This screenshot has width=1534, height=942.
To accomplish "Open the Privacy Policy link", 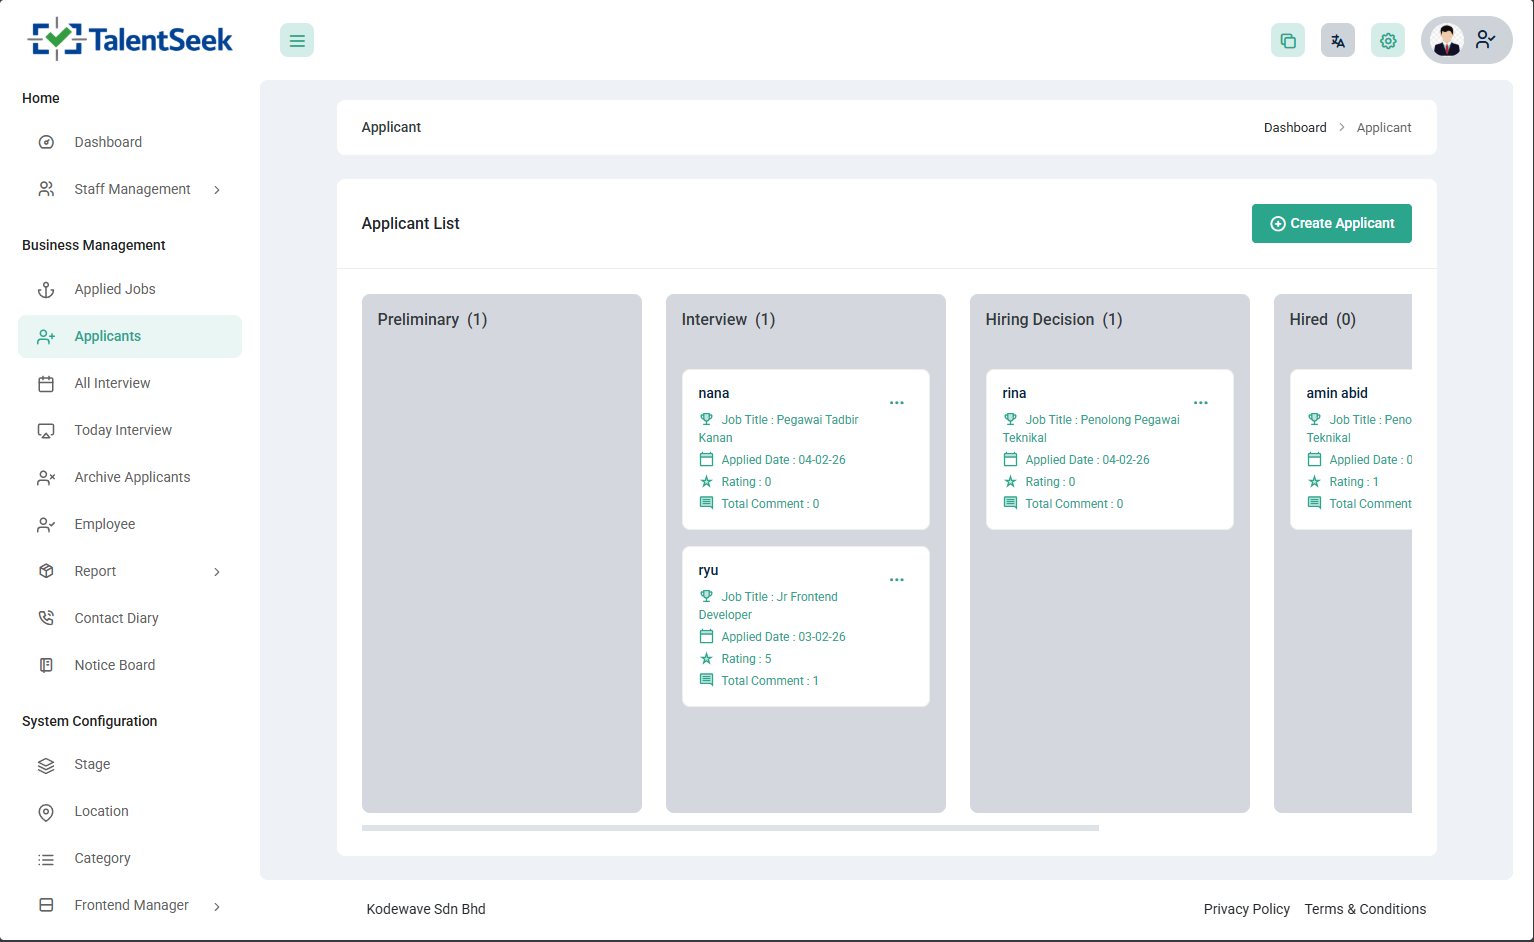I will point(1246,909).
